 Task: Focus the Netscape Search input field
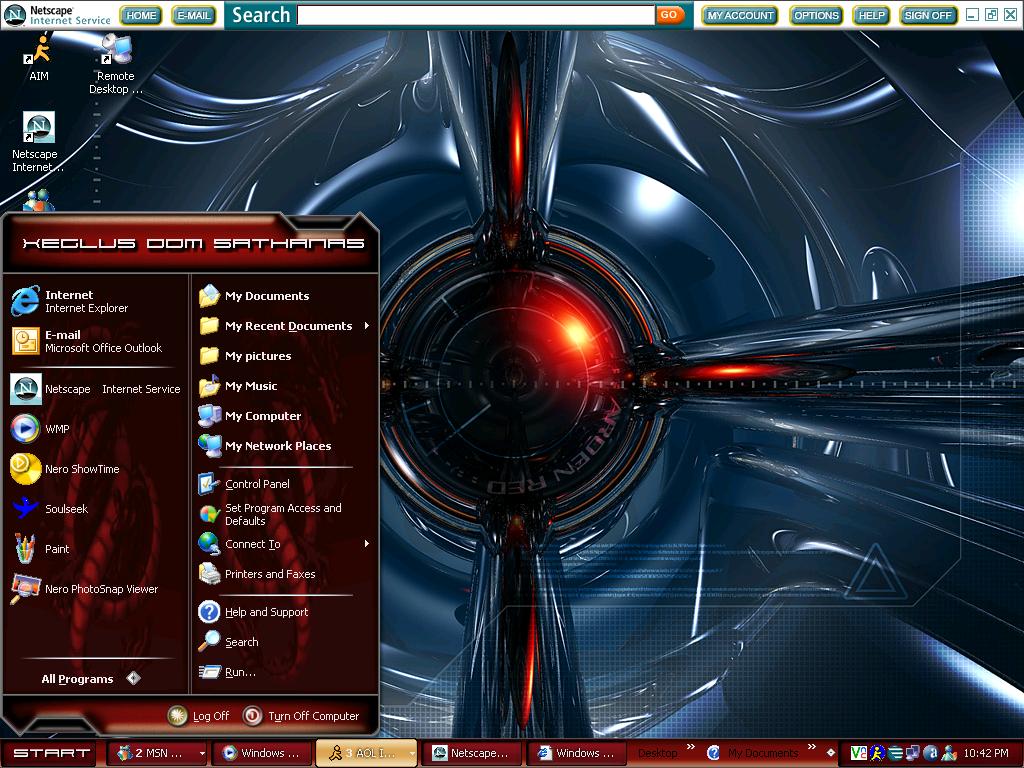tap(475, 15)
